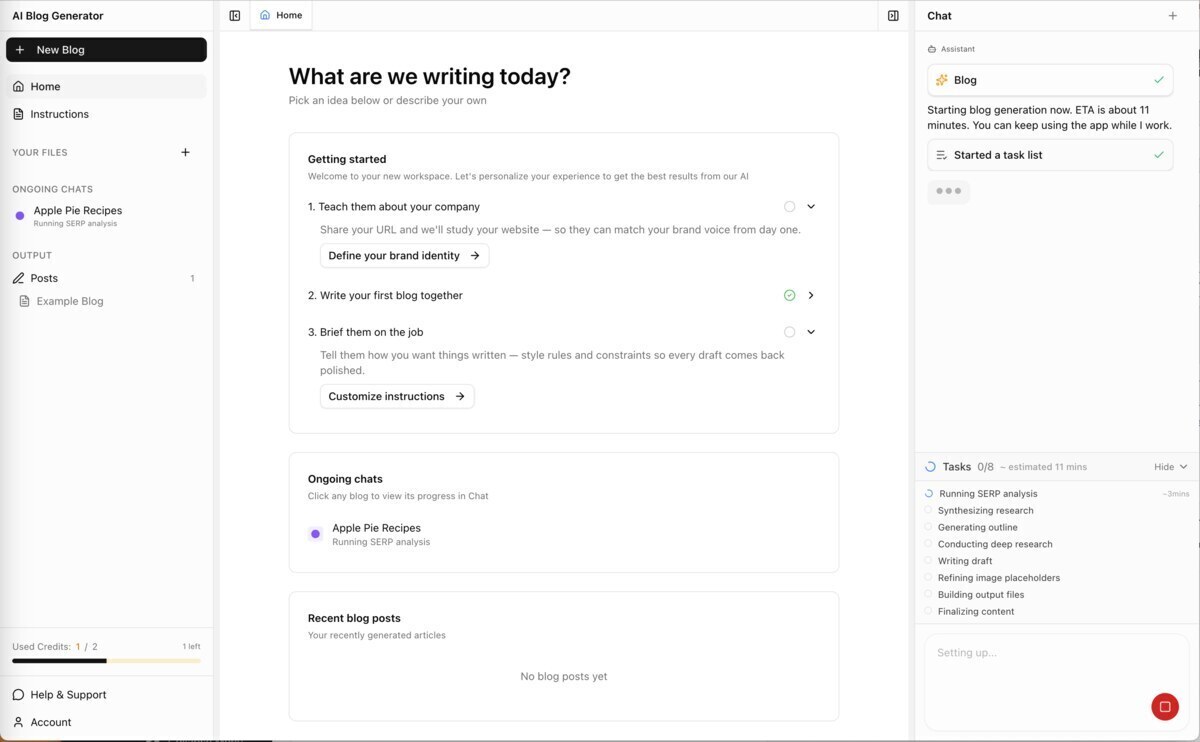This screenshot has height=742, width=1200.
Task: Open the Apple Pie Recipes ongoing chat
Action: pos(78,215)
